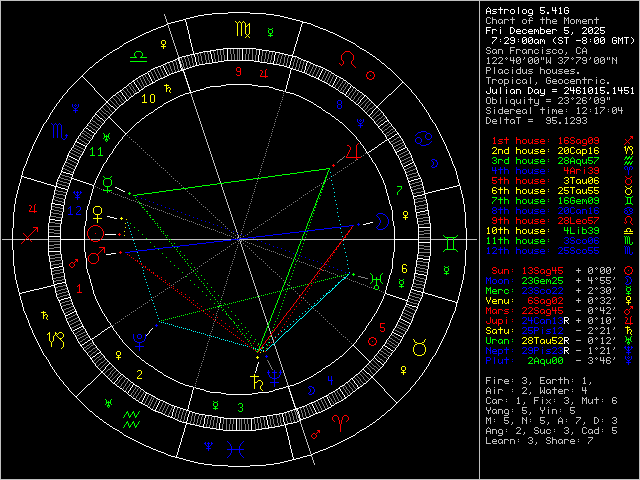This screenshot has width=640, height=480.
Task: Select the large blue Pluto glyph inside the wheel
Action: pos(140,342)
